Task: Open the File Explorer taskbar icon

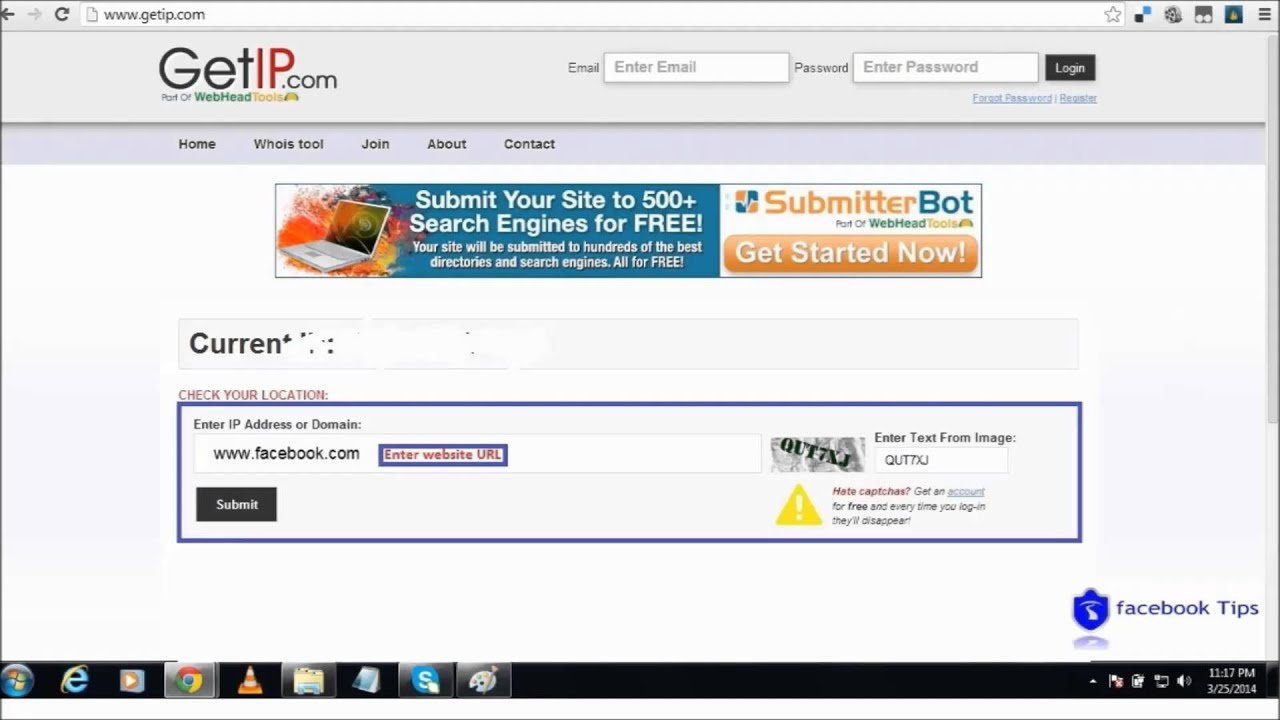Action: tap(308, 681)
